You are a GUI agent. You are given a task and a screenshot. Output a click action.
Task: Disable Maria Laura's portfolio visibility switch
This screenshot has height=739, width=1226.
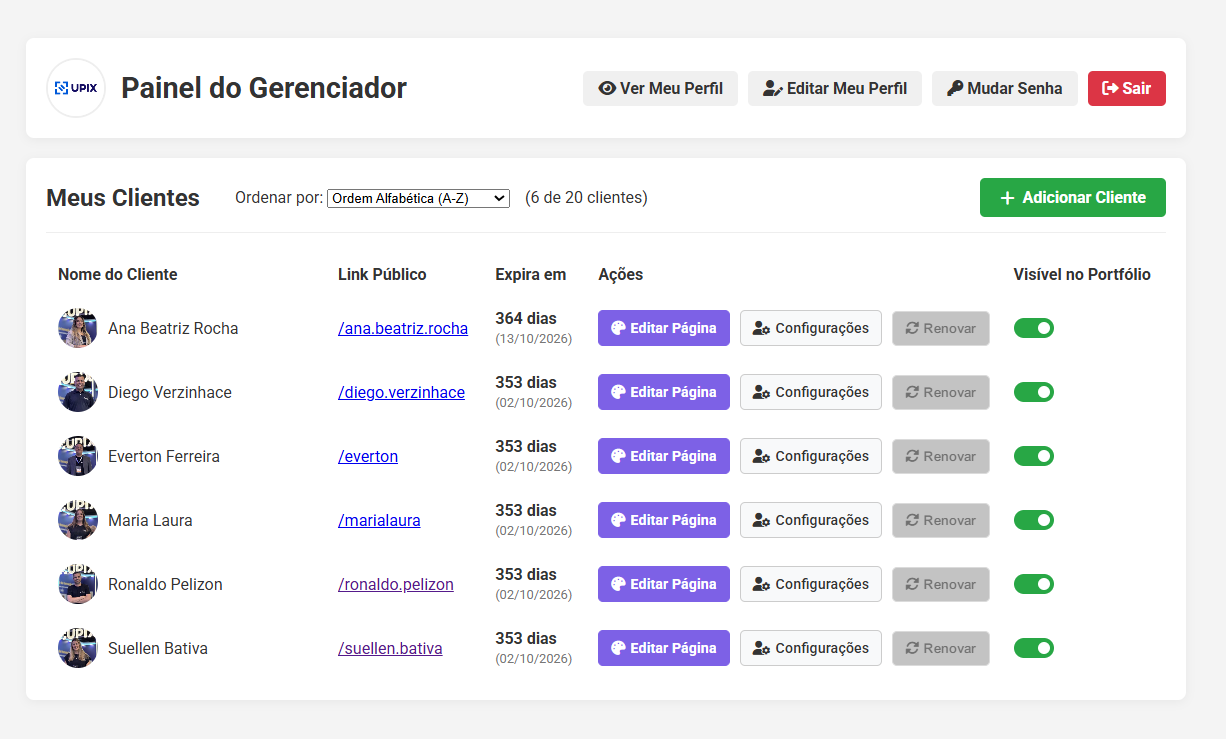coord(1033,520)
